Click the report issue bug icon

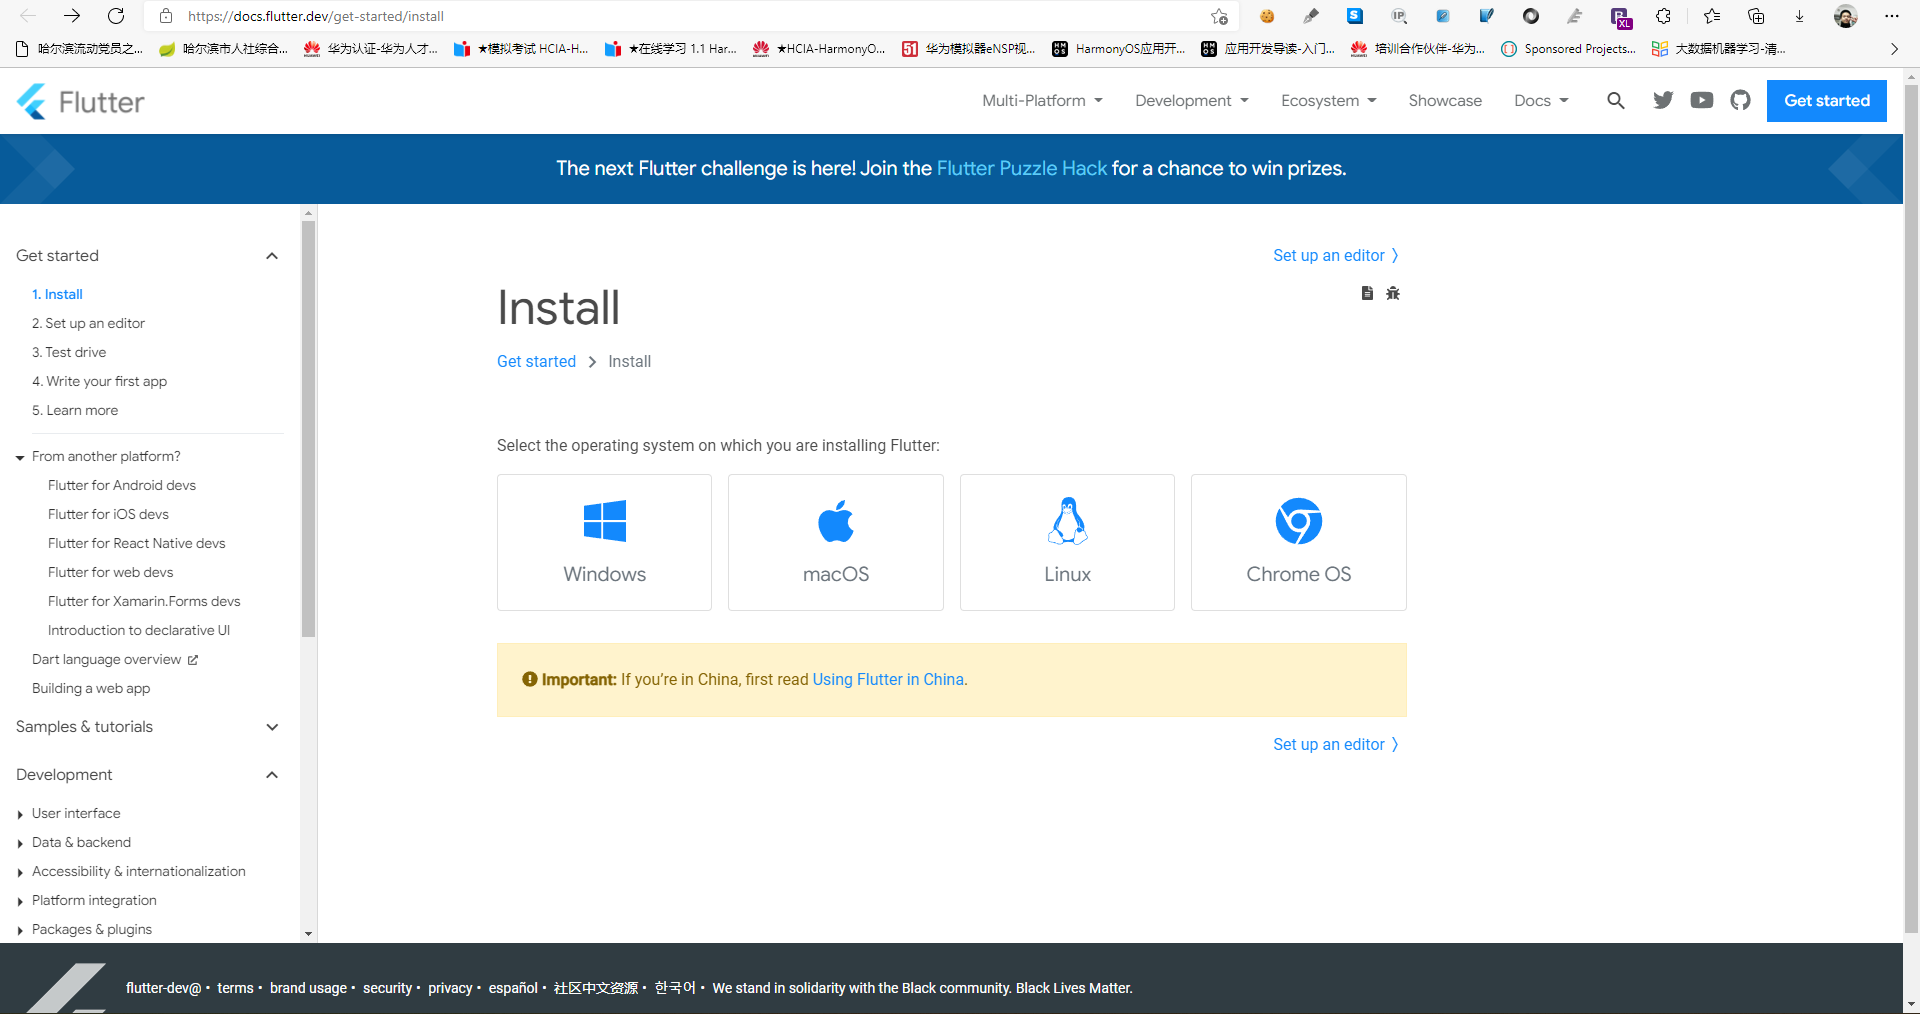point(1393,293)
